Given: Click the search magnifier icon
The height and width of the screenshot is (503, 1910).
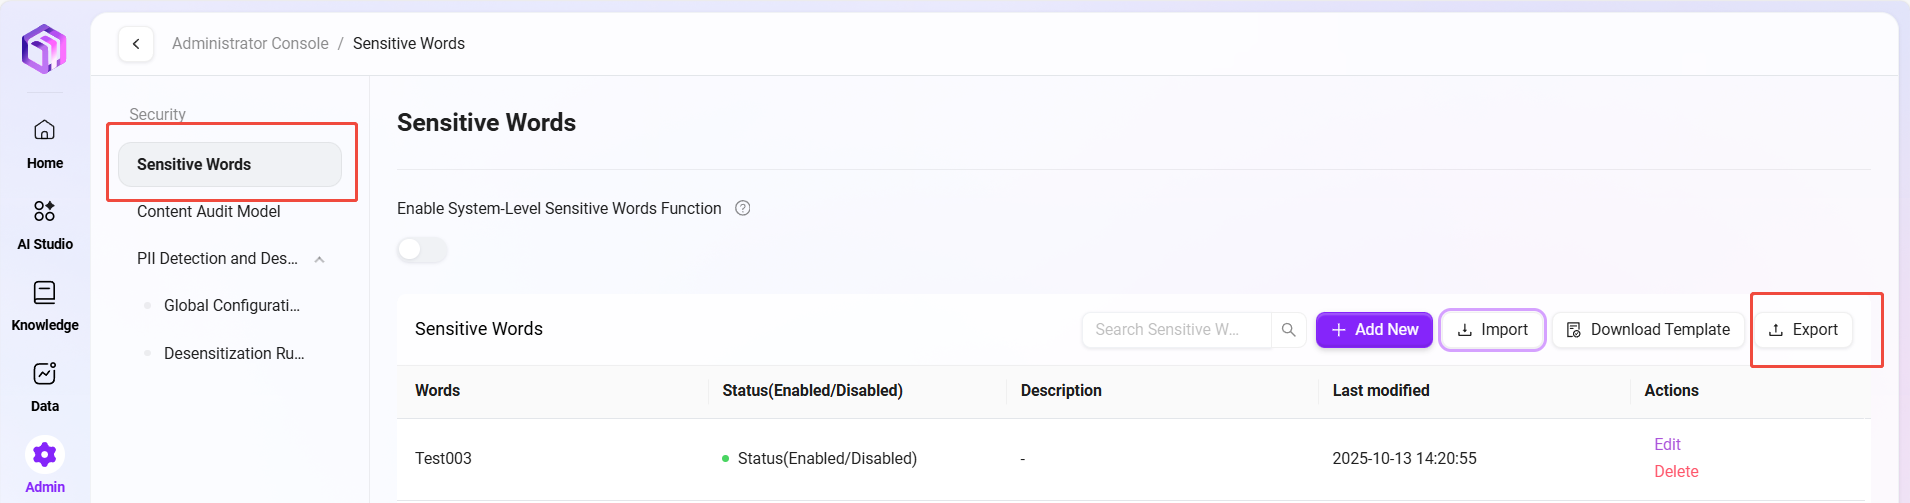Looking at the screenshot, I should [1289, 330].
